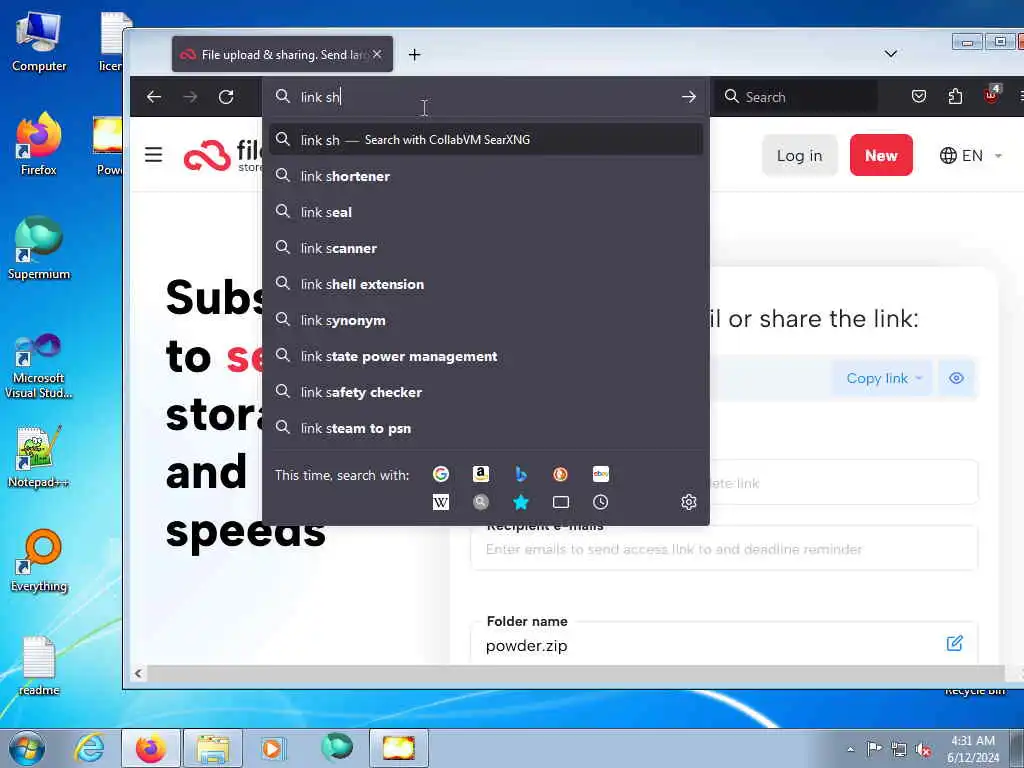The image size is (1024, 768).
Task: Choose 'Search with CollabVM SearXNG' row
Action: tap(486, 139)
